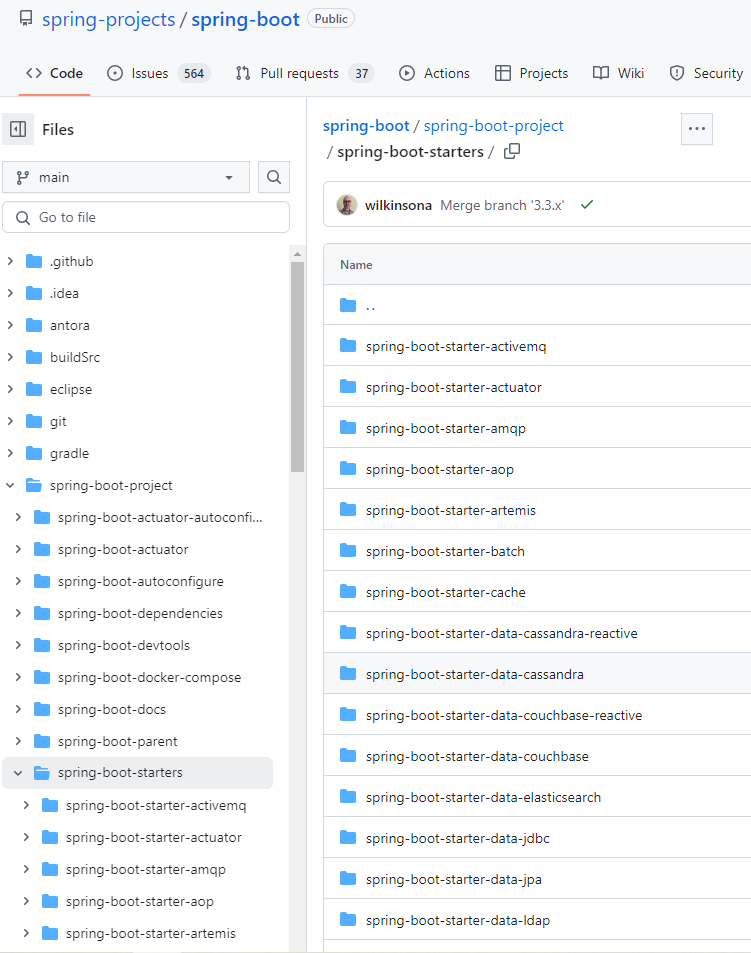Click the file tree vertical scrollbar

[297, 367]
